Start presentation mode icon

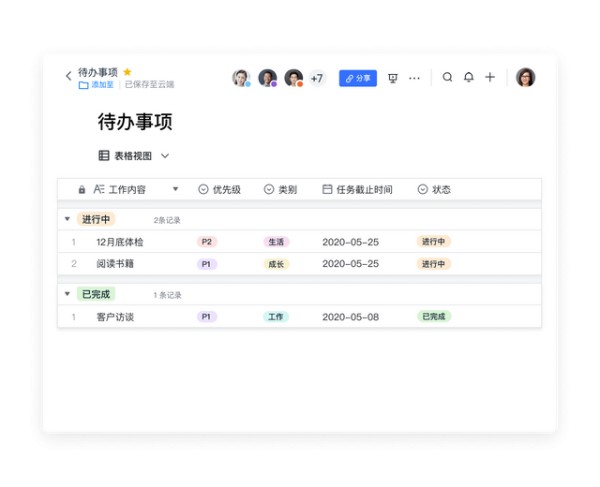coord(392,78)
